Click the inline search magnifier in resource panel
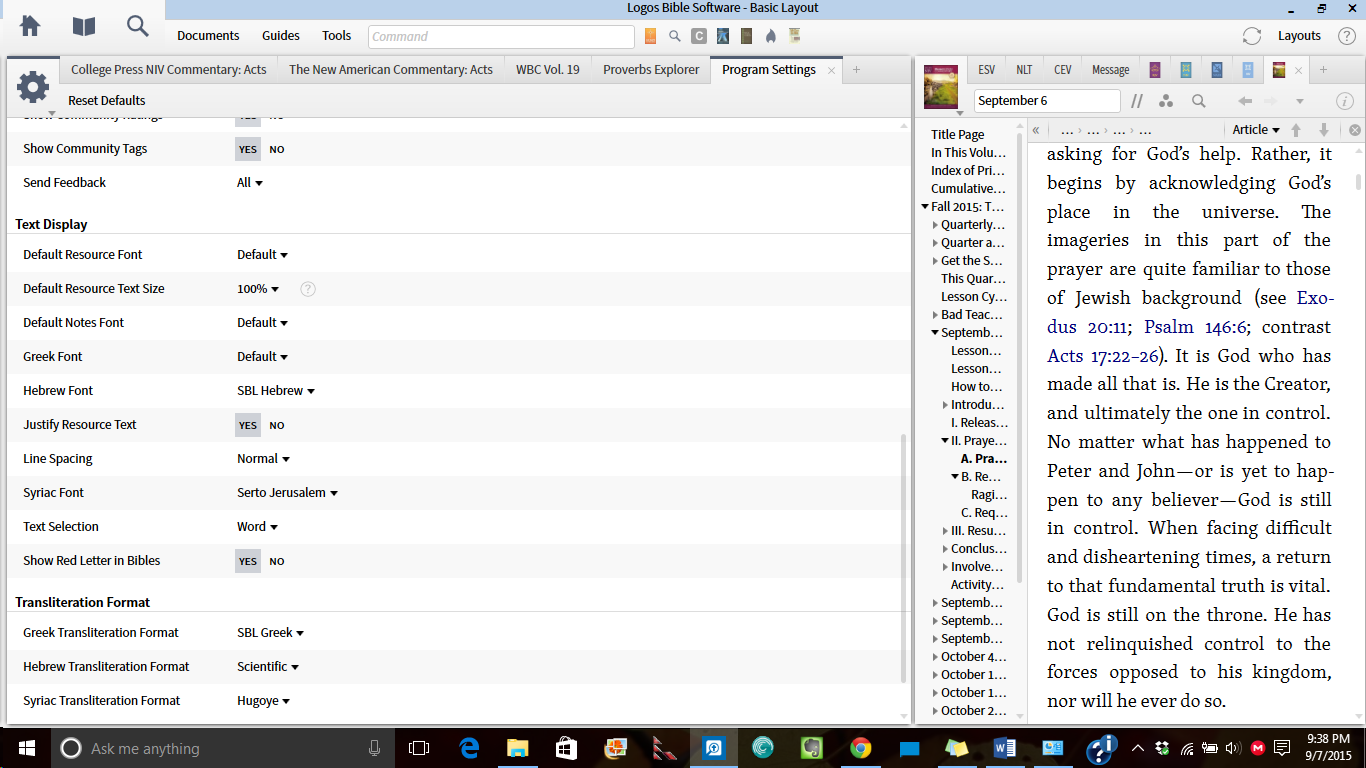This screenshot has width=1366, height=768. click(x=1198, y=101)
